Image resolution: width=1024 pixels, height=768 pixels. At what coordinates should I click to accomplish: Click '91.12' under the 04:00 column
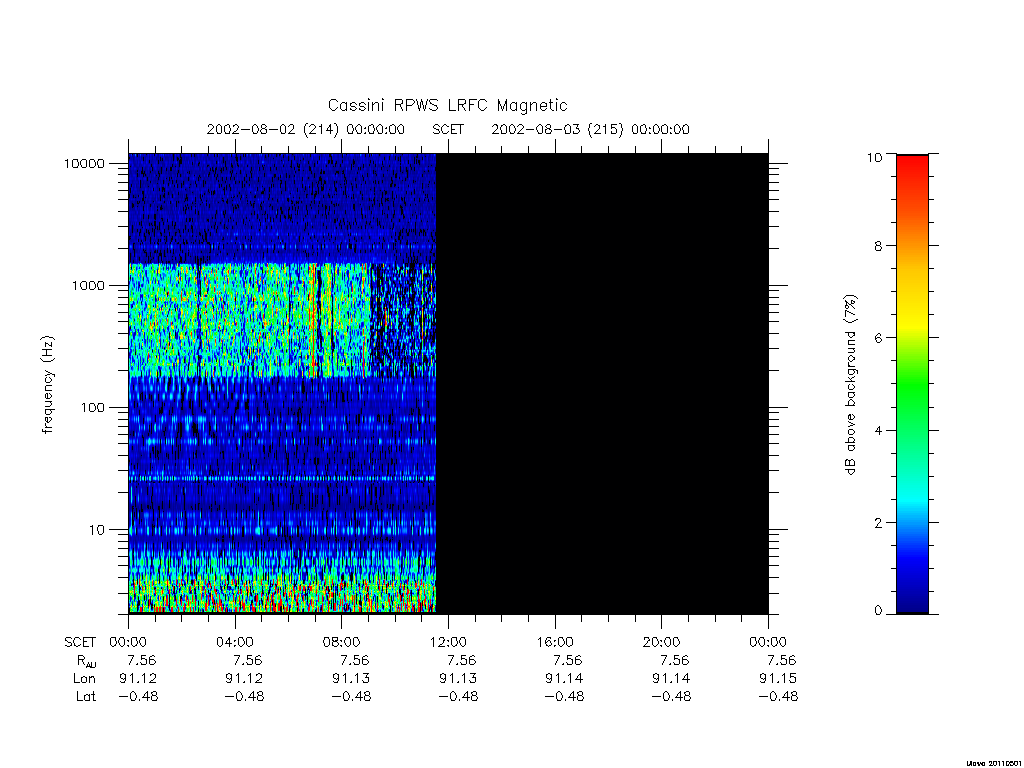tap(244, 679)
